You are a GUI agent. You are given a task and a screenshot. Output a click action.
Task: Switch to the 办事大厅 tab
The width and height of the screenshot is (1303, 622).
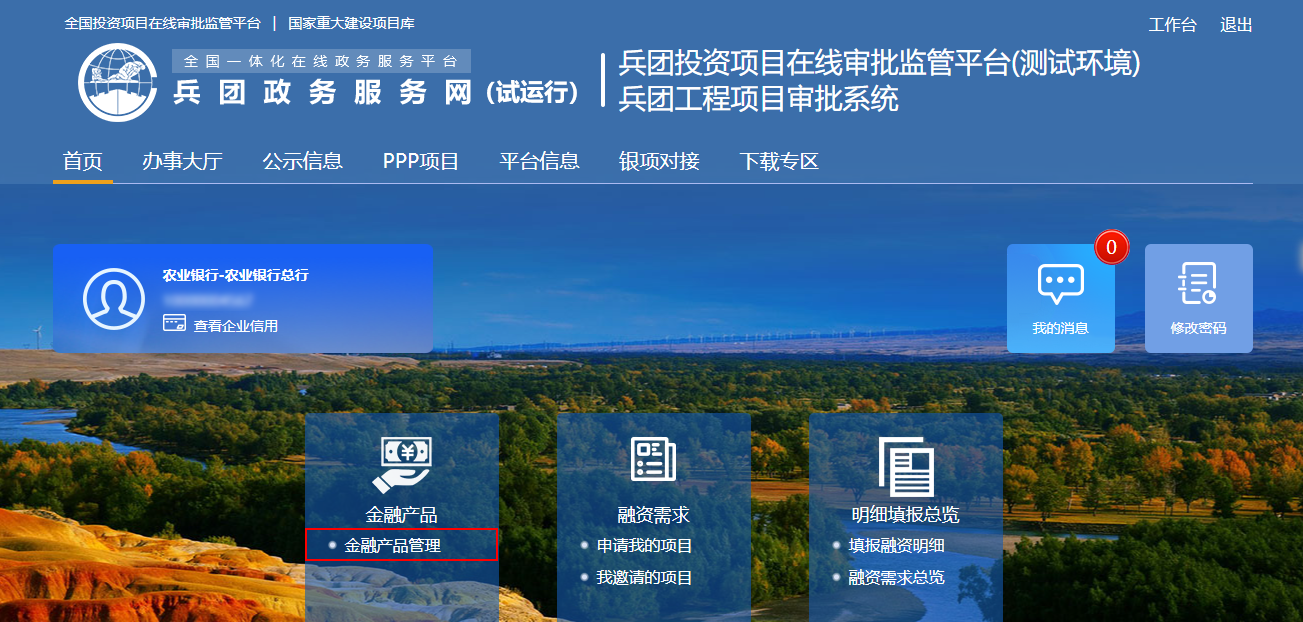pos(182,161)
